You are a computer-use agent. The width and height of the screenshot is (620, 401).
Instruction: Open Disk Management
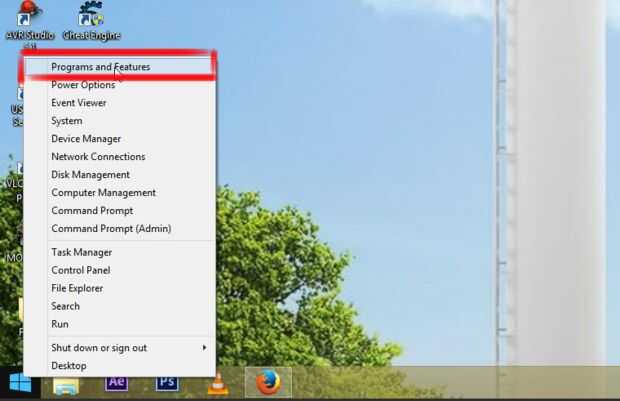[120, 174]
